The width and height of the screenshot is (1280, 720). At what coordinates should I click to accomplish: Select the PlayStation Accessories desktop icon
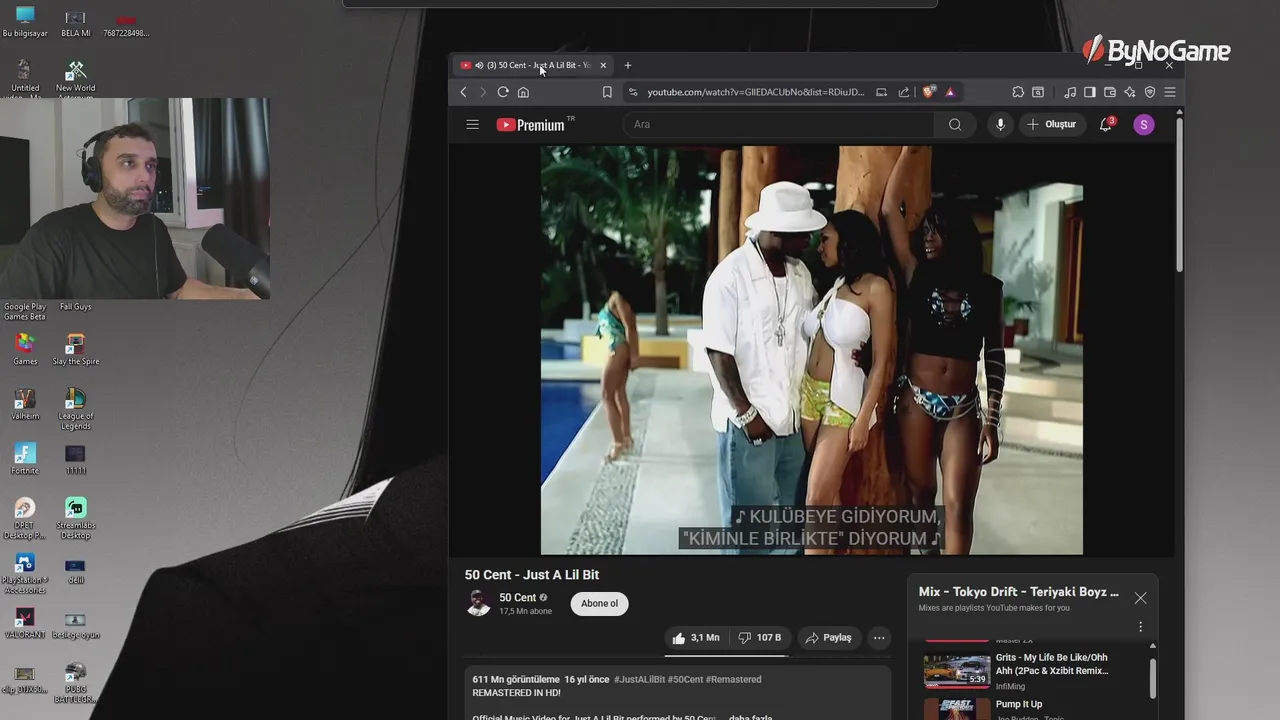pos(25,573)
